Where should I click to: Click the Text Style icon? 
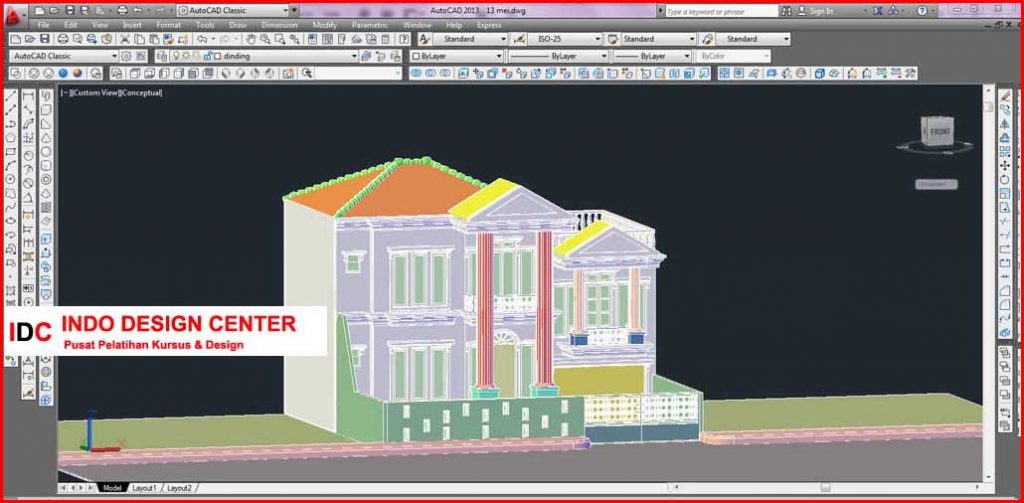click(424, 39)
